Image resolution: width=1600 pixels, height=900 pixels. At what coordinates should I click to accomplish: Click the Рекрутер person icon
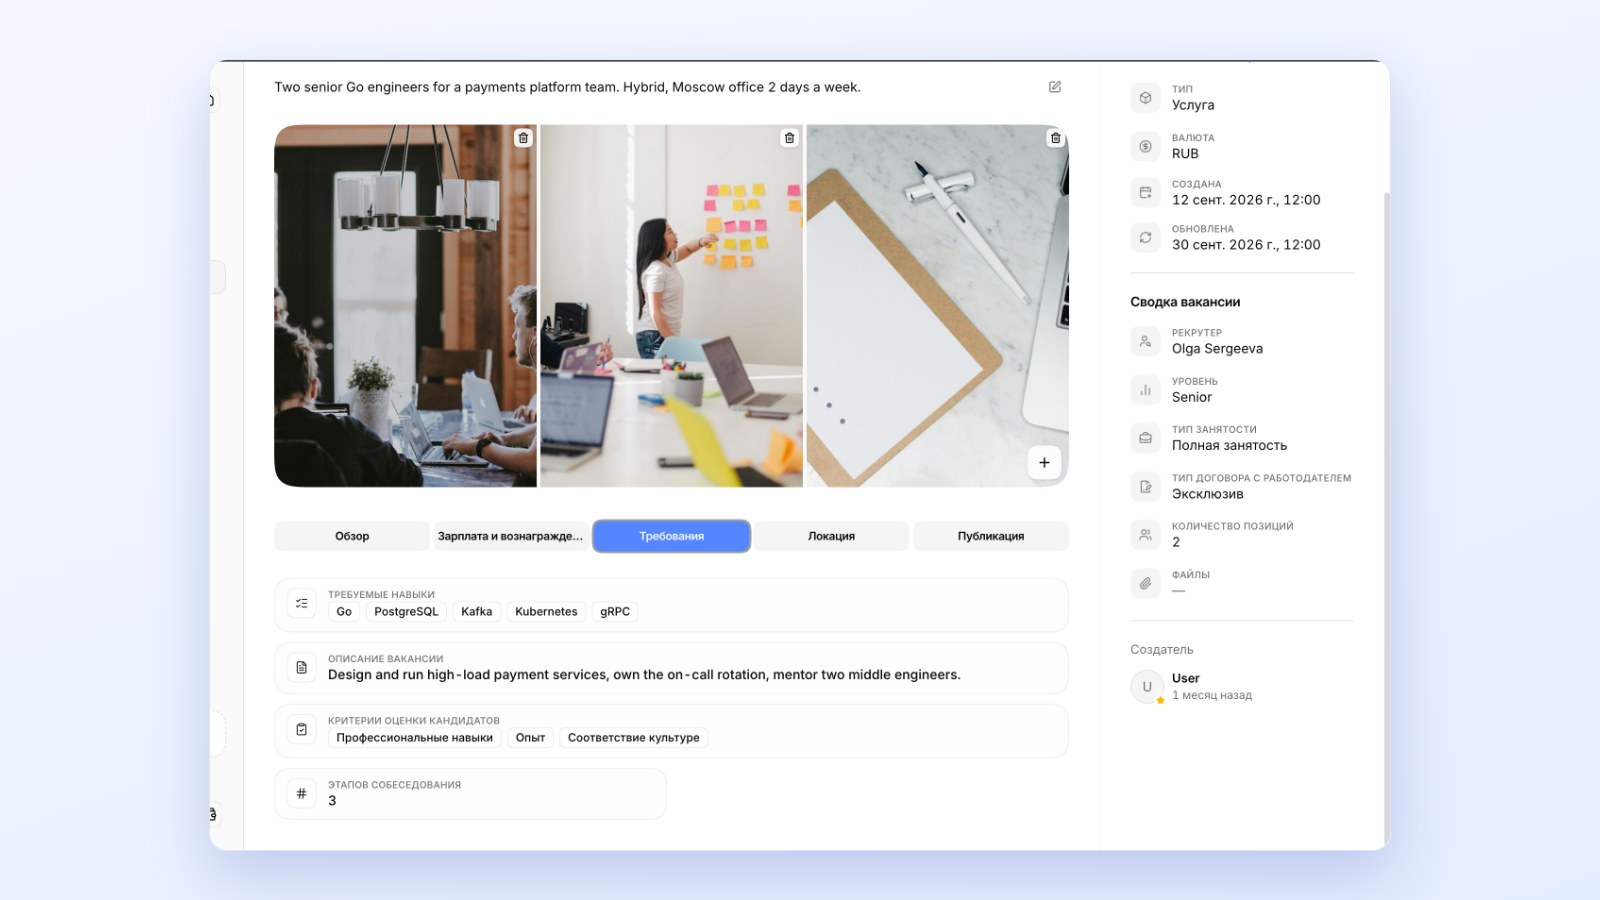(1146, 341)
